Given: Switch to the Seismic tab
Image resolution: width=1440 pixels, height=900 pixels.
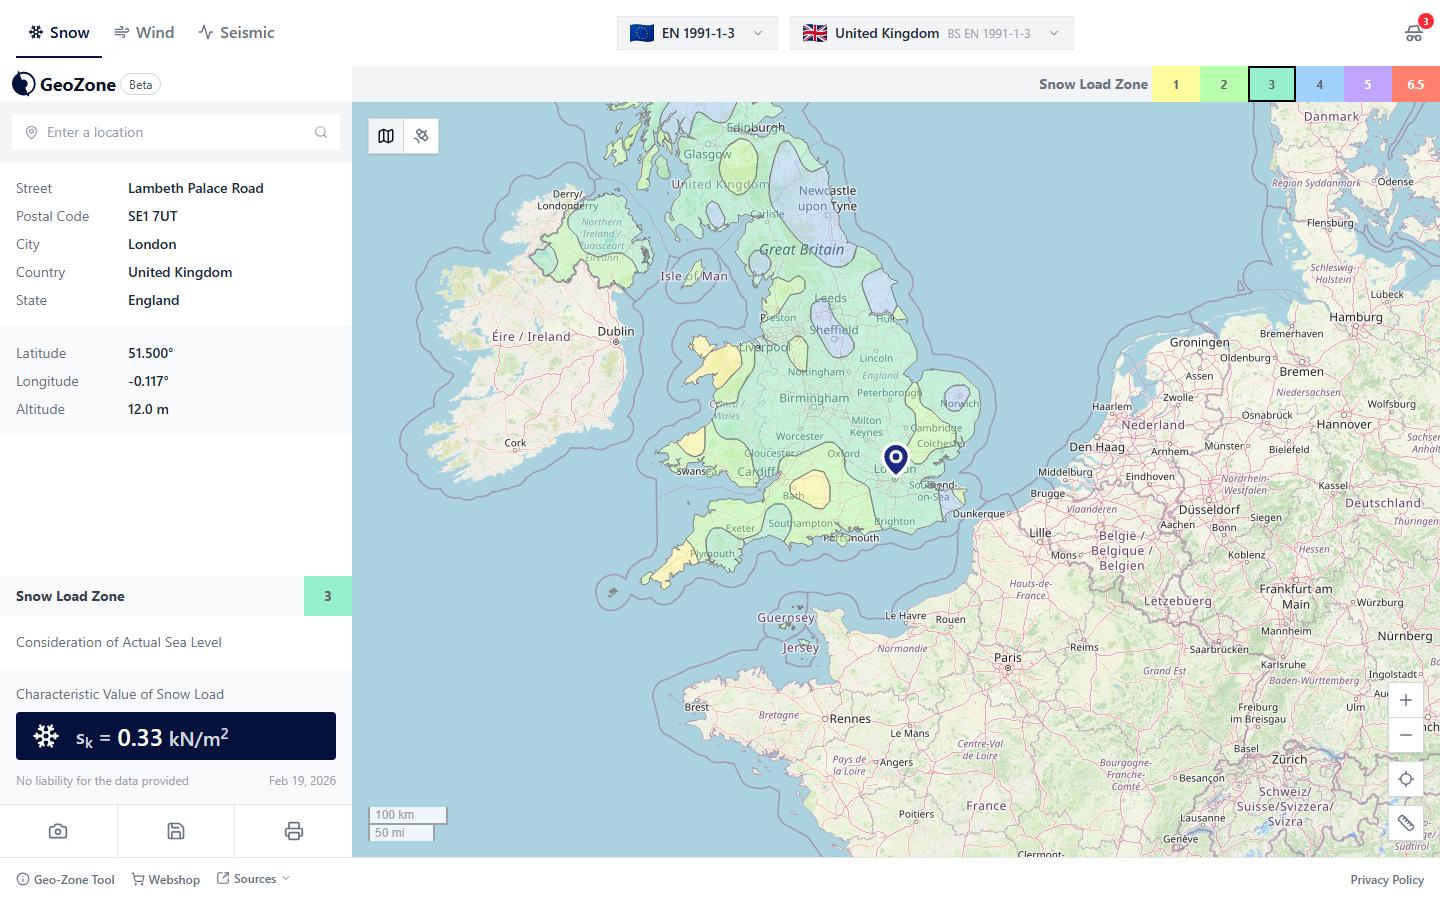Looking at the screenshot, I should tap(236, 32).
